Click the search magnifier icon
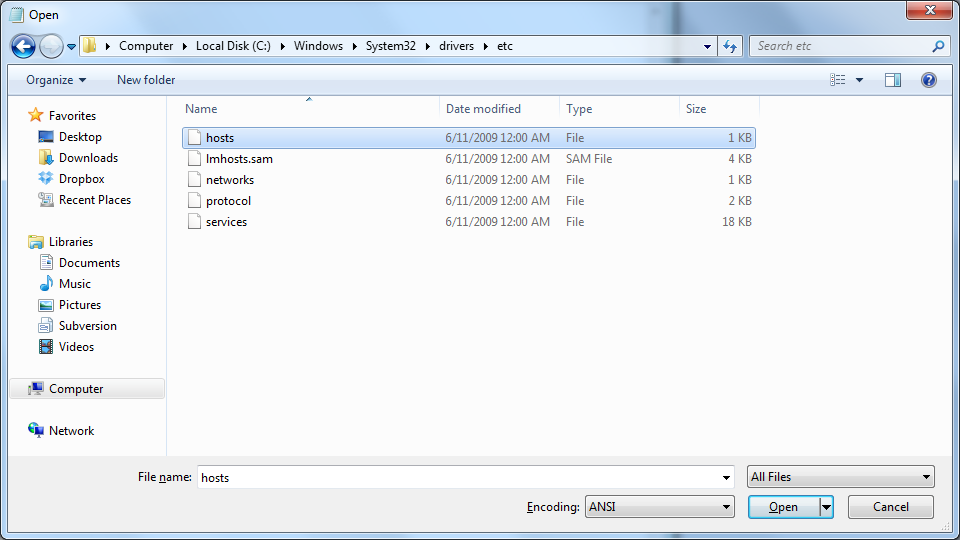The width and height of the screenshot is (960, 540). pyautogui.click(x=938, y=46)
